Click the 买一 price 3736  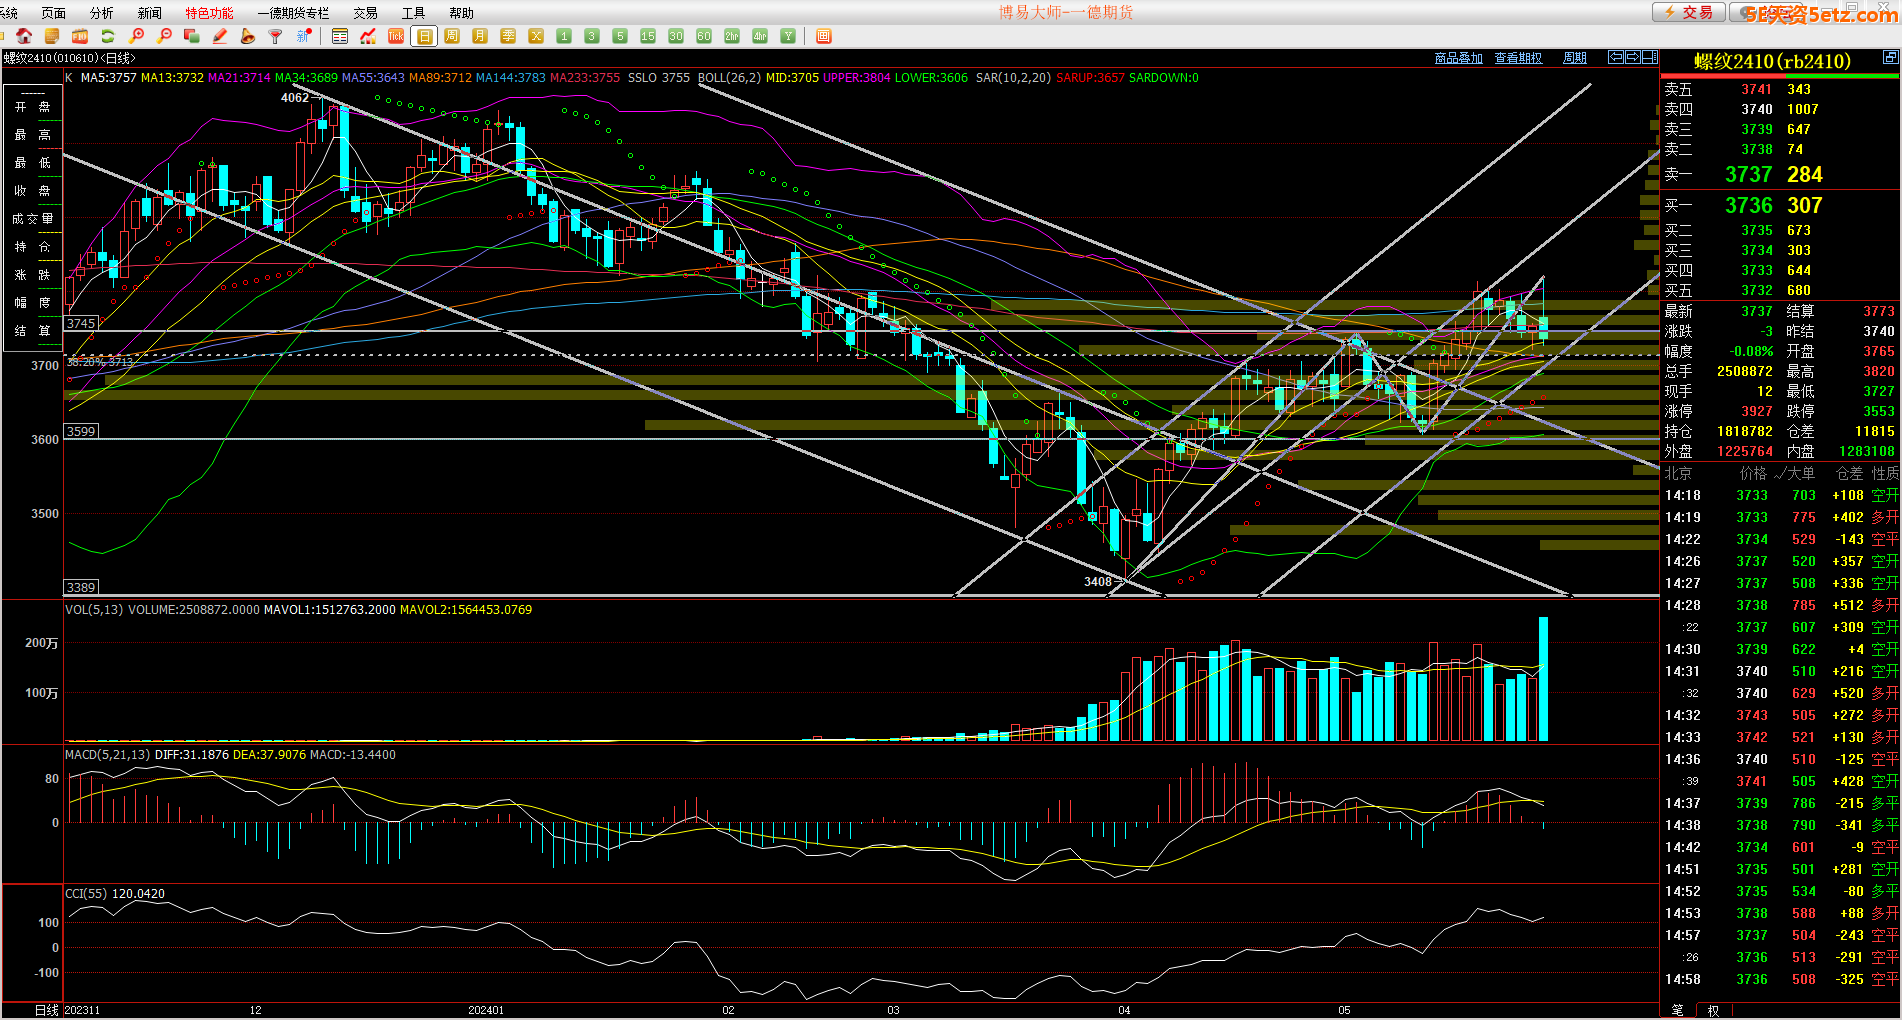(1749, 205)
